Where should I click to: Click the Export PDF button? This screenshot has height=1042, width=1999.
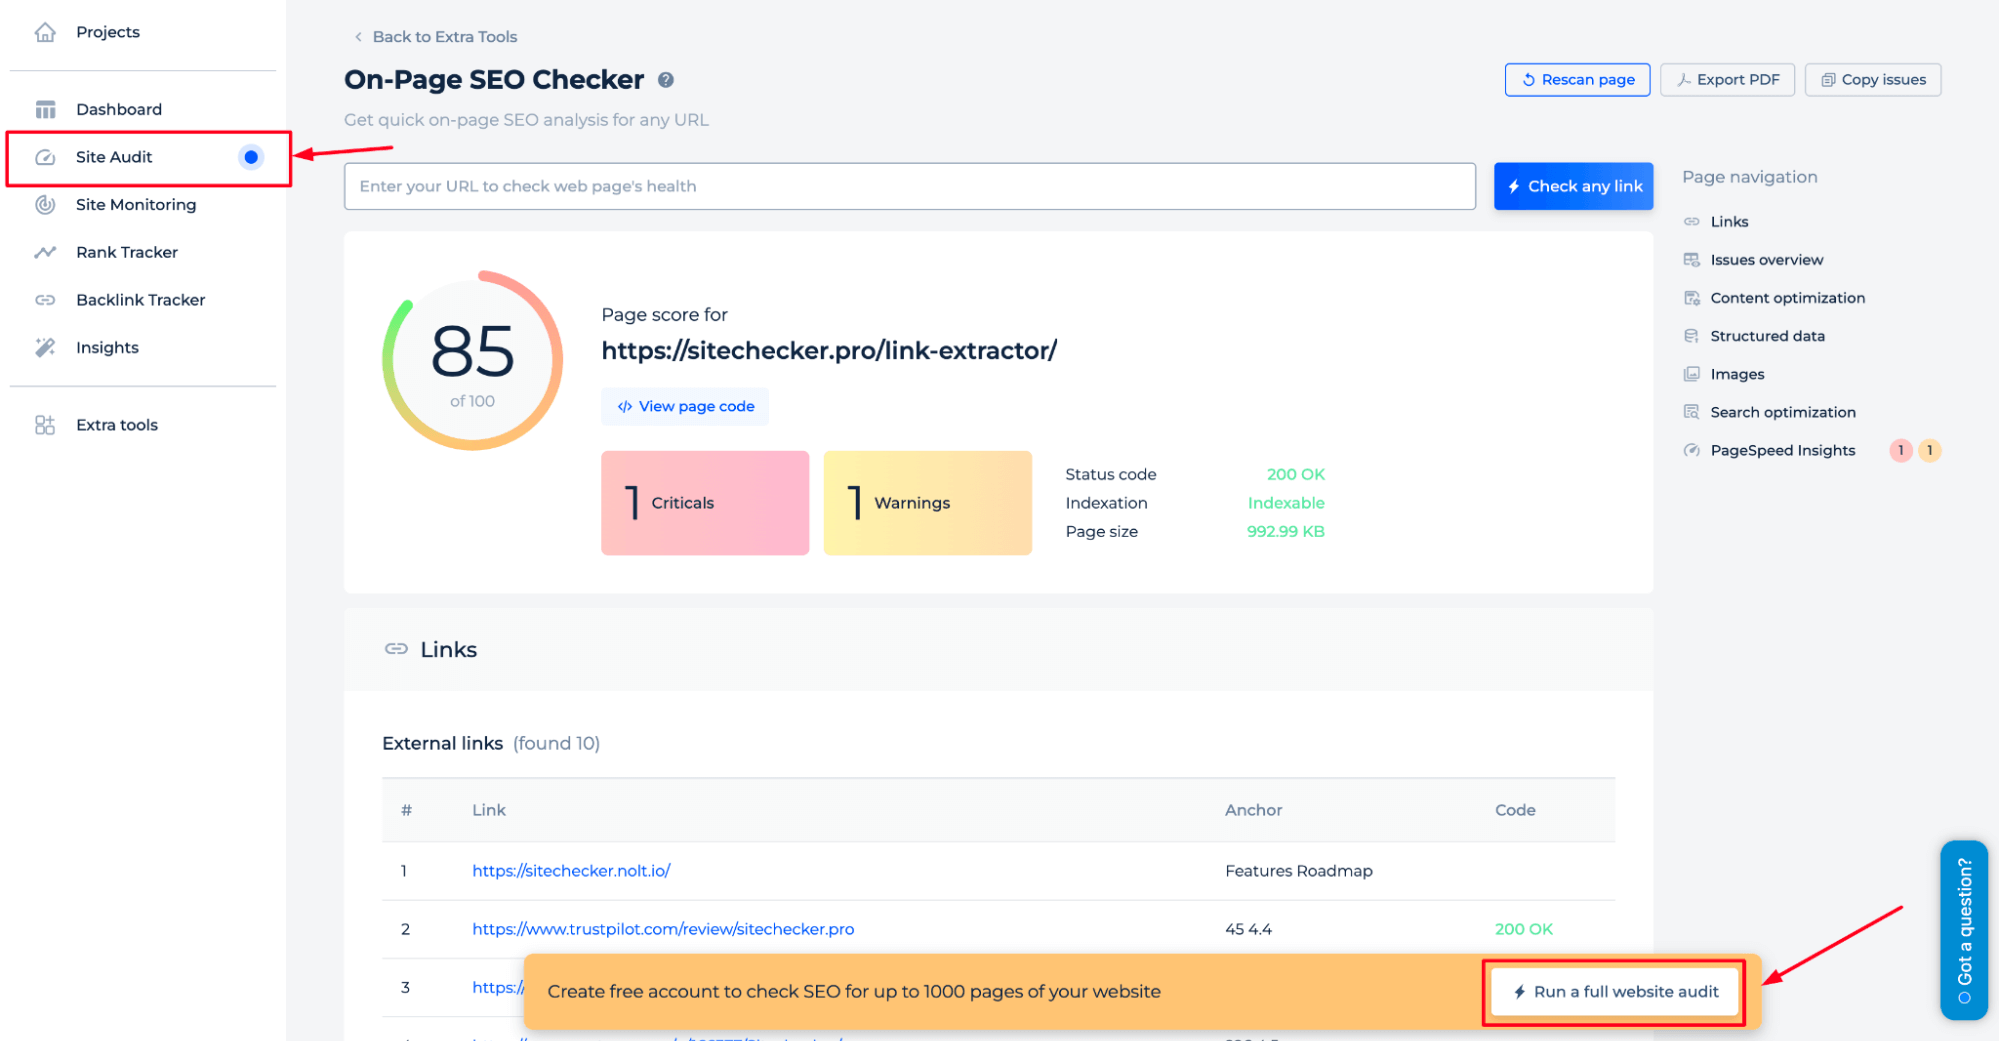1728,80
